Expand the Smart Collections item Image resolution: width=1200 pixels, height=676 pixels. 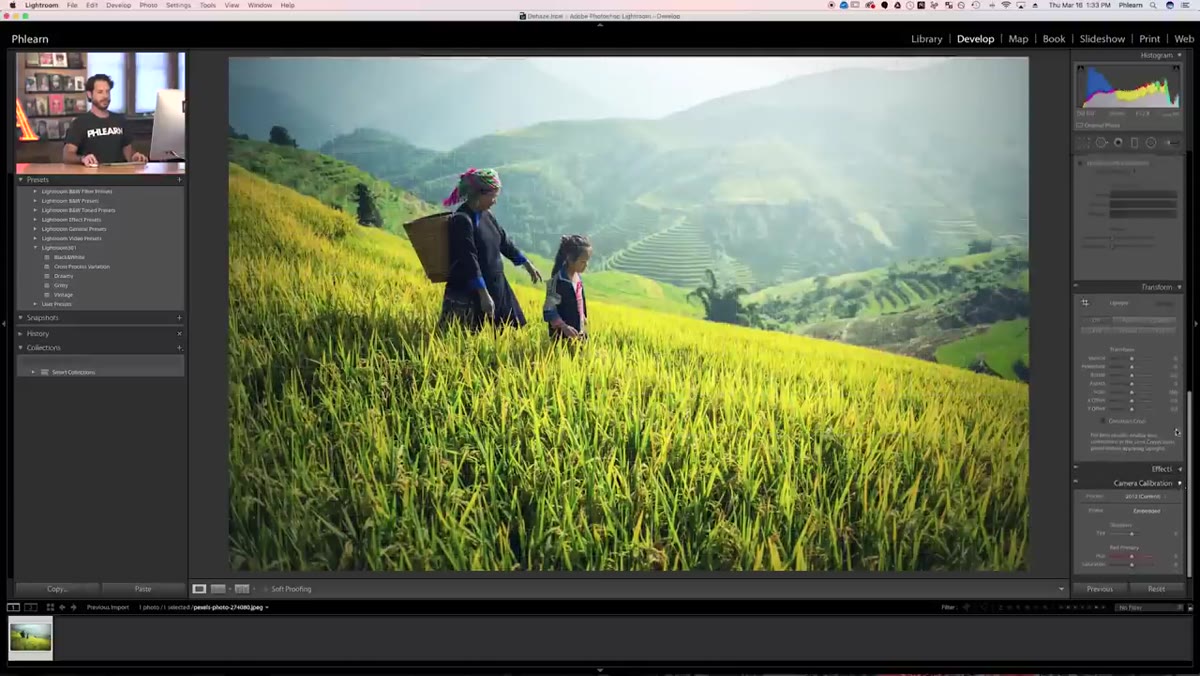(34, 372)
